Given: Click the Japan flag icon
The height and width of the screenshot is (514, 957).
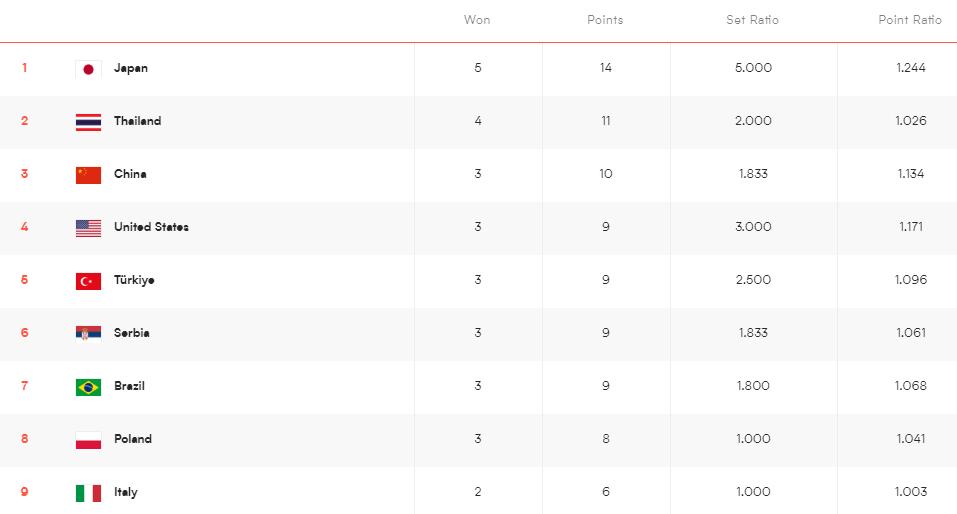Looking at the screenshot, I should click(88, 69).
